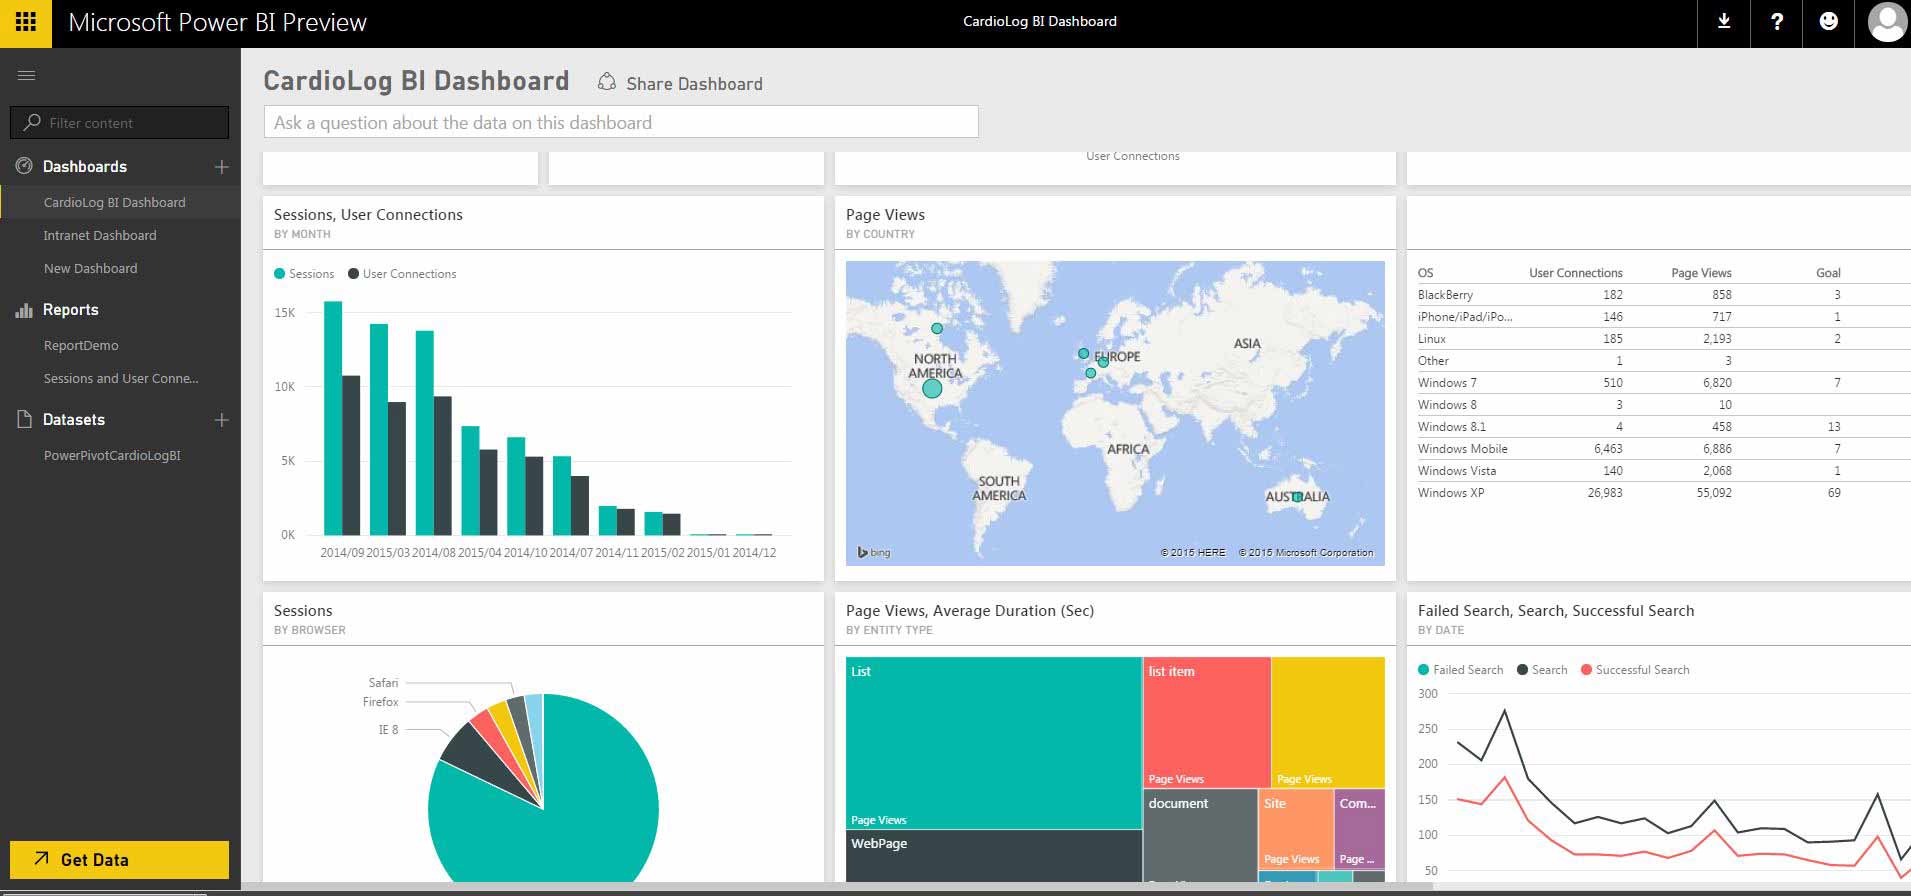Open Sessions and User Connections report
Viewport: 1911px width, 896px height.
pyautogui.click(x=120, y=378)
